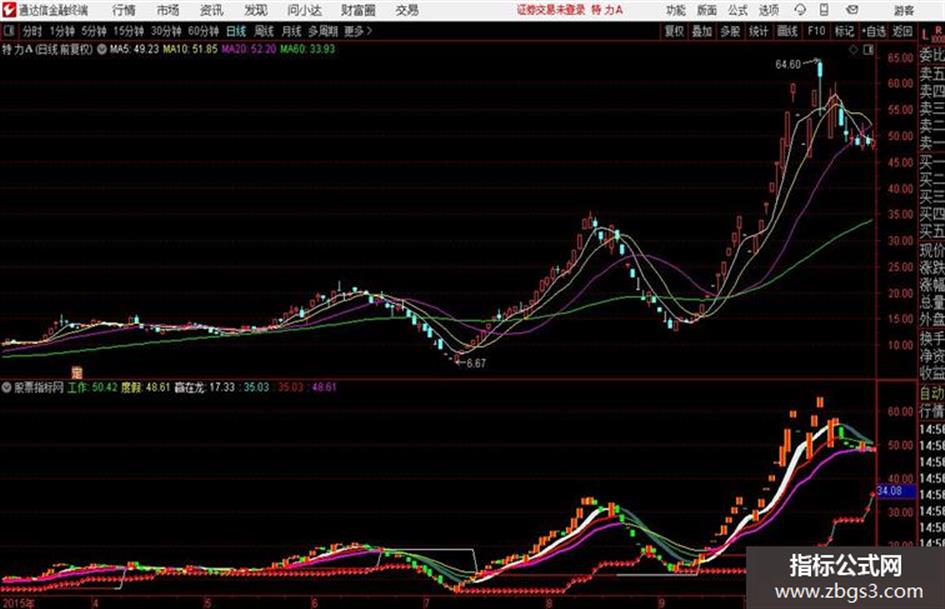Open F10 company info
The height and width of the screenshot is (609, 945).
click(x=816, y=31)
